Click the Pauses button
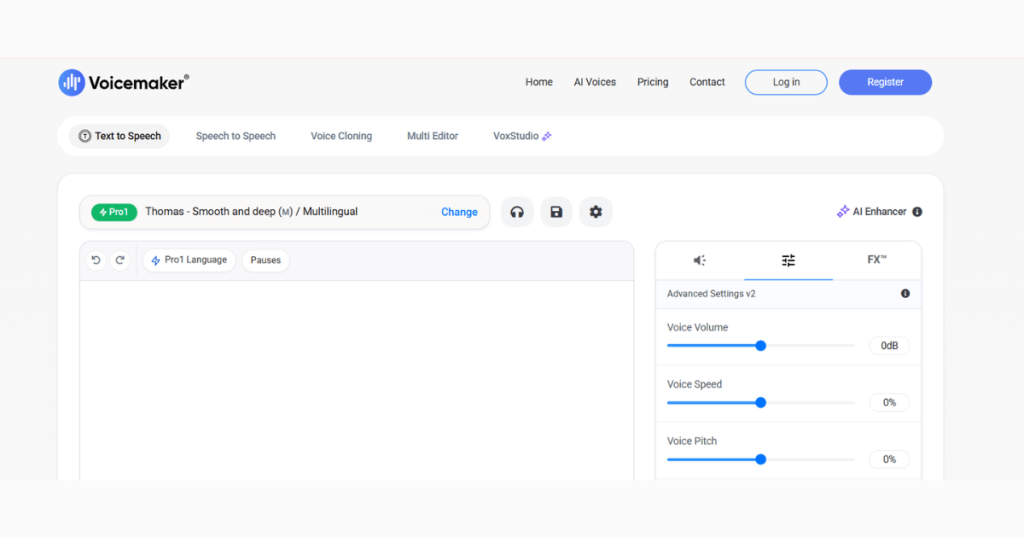This screenshot has height=538, width=1024. tap(266, 260)
